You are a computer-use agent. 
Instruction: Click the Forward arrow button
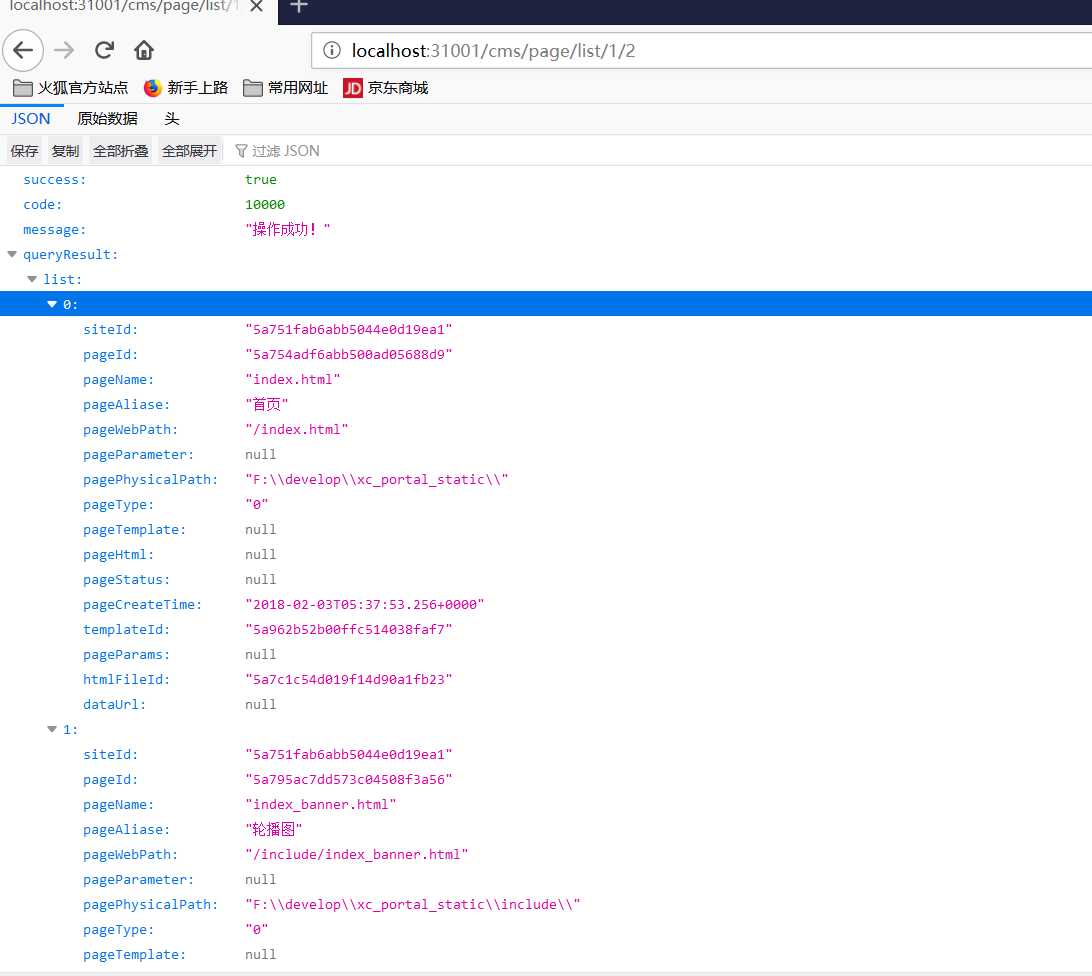[x=64, y=50]
